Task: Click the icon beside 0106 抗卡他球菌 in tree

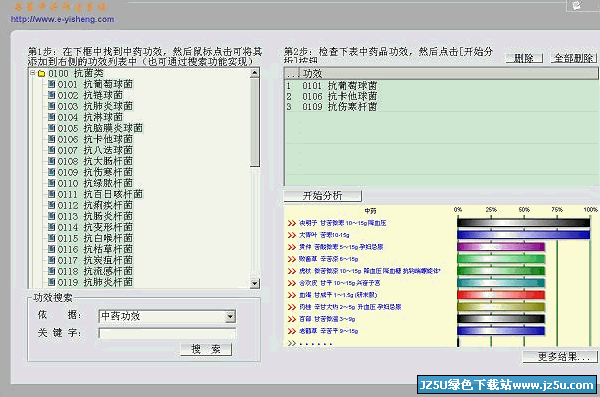Action: (x=52, y=139)
